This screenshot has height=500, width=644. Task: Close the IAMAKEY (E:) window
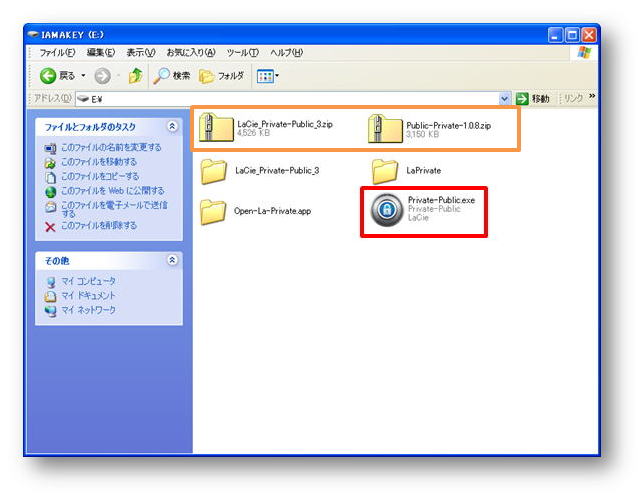tap(589, 35)
